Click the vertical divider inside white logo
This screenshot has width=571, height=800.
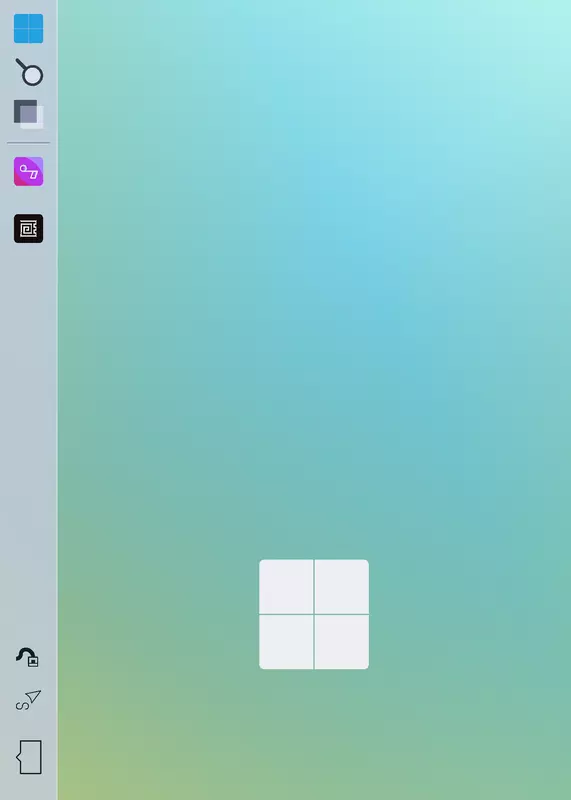[314, 614]
